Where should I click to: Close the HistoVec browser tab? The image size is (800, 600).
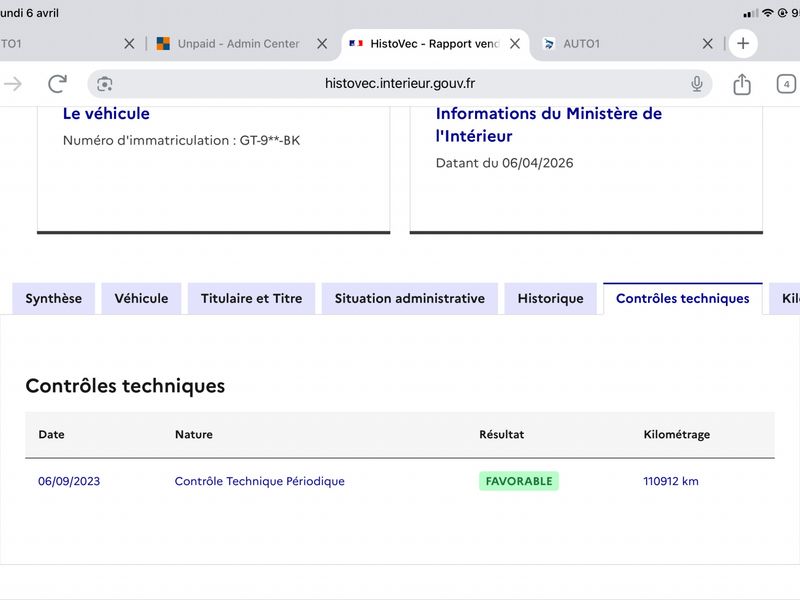515,44
